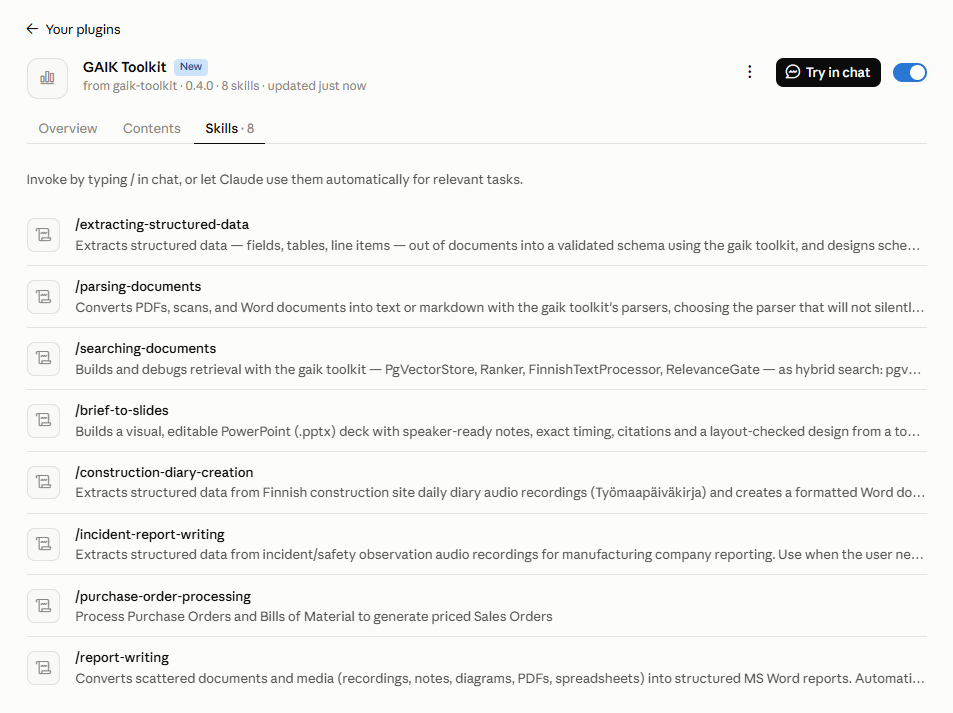Click the parsing-documents skill icon
Image resolution: width=953 pixels, height=713 pixels.
[x=44, y=297]
